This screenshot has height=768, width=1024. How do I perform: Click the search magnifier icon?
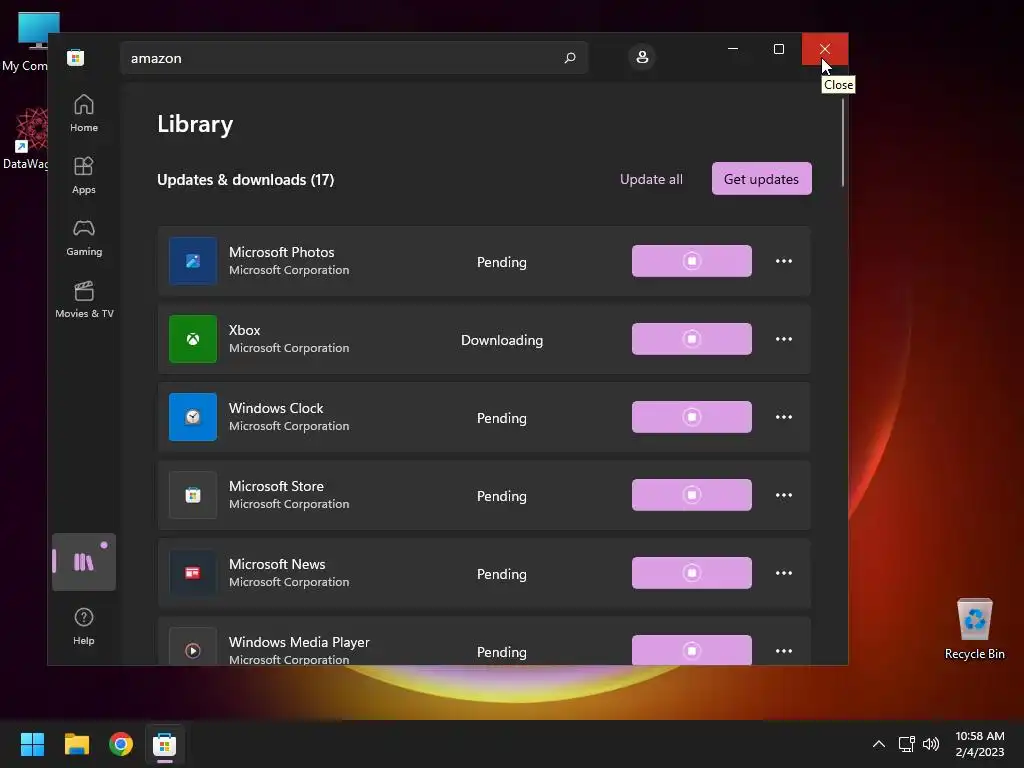pos(569,58)
